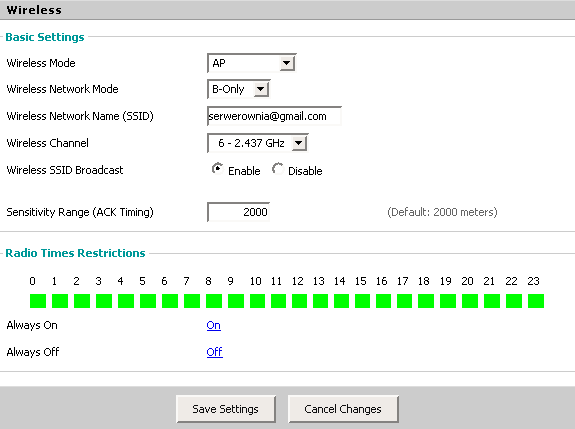Toggle the radio hour 5 green block

(148, 301)
